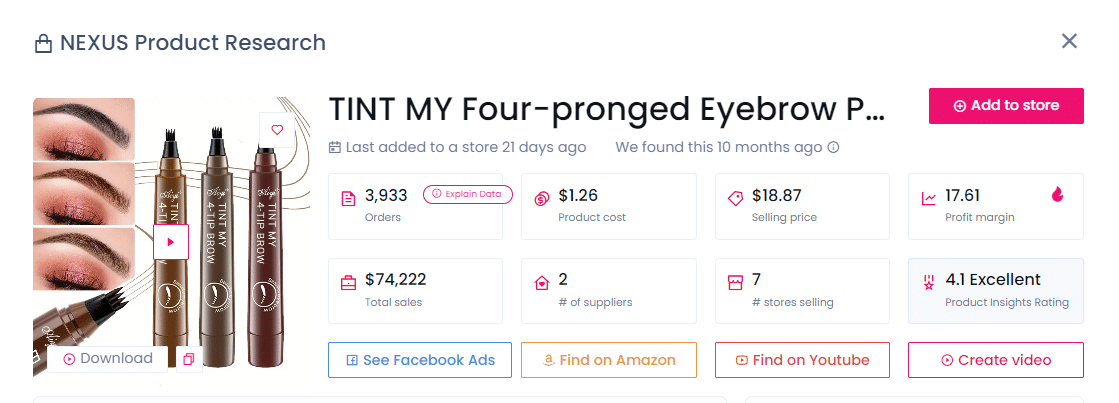Viewport: 1119px width, 403px height.
Task: Click the Product Insights Rating card
Action: pos(995,290)
